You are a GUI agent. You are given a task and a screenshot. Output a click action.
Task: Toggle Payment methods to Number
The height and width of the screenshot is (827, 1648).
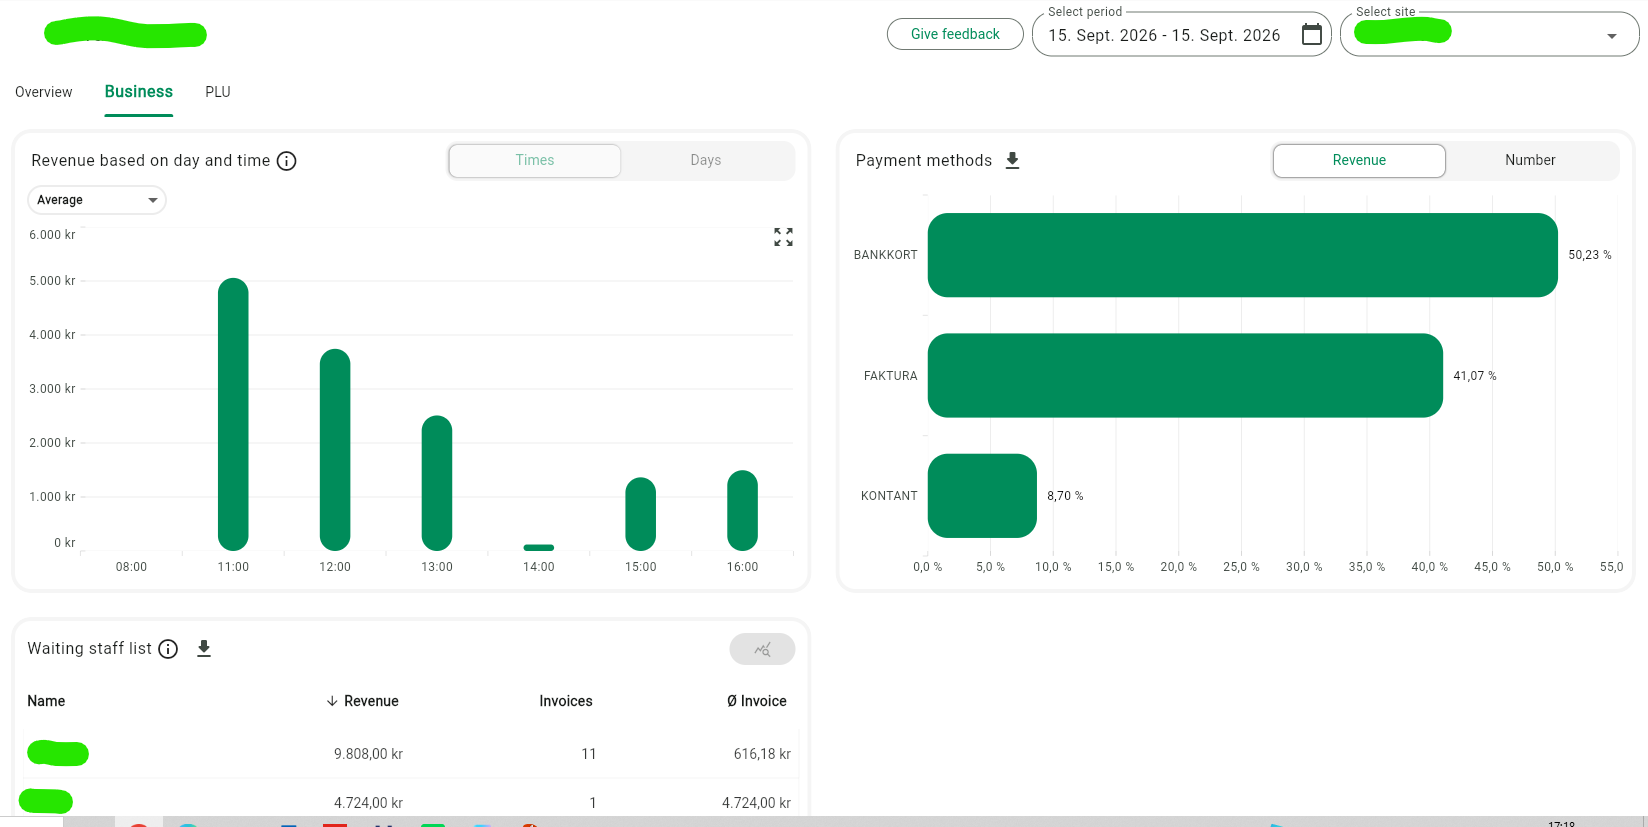[1530, 160]
